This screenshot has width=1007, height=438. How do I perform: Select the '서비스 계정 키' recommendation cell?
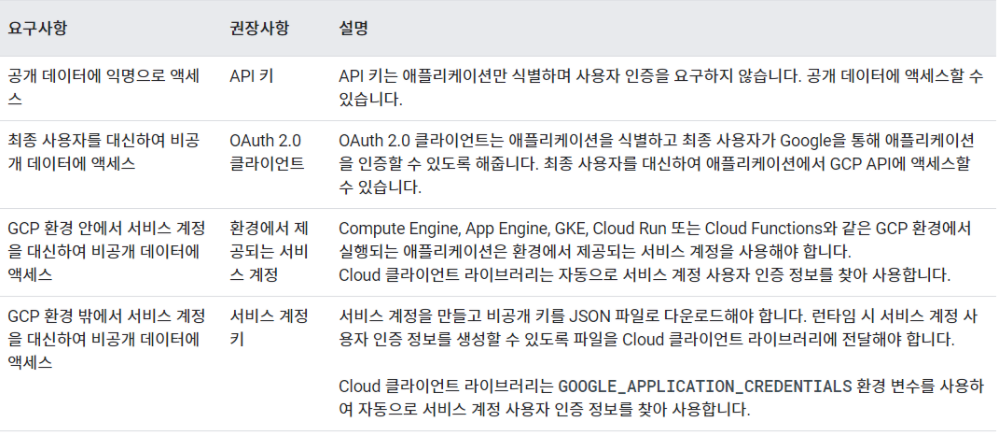tap(269, 328)
